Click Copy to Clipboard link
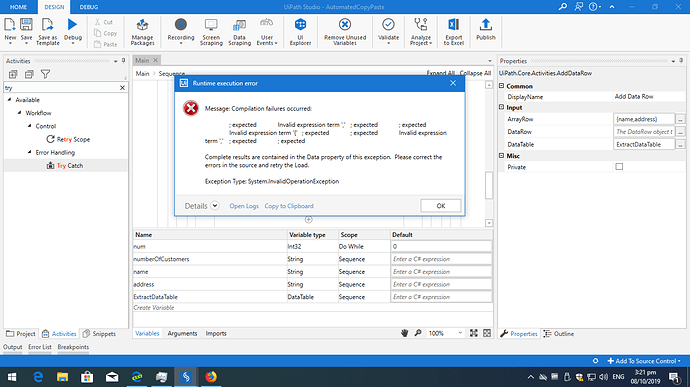This screenshot has height=387, width=690. coord(289,206)
